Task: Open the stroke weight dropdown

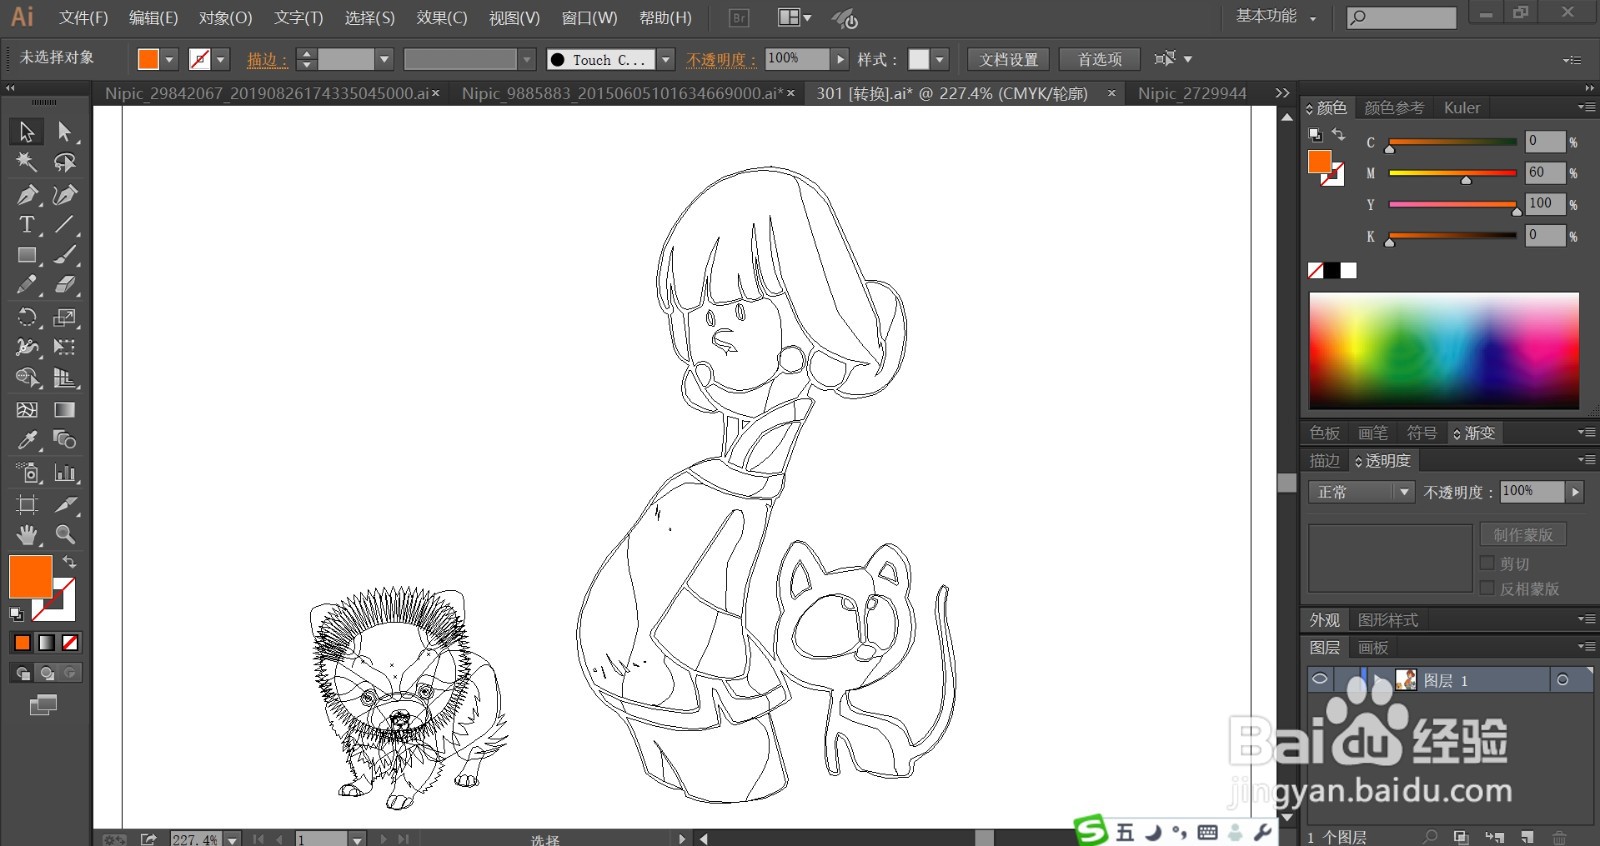Action: (384, 60)
